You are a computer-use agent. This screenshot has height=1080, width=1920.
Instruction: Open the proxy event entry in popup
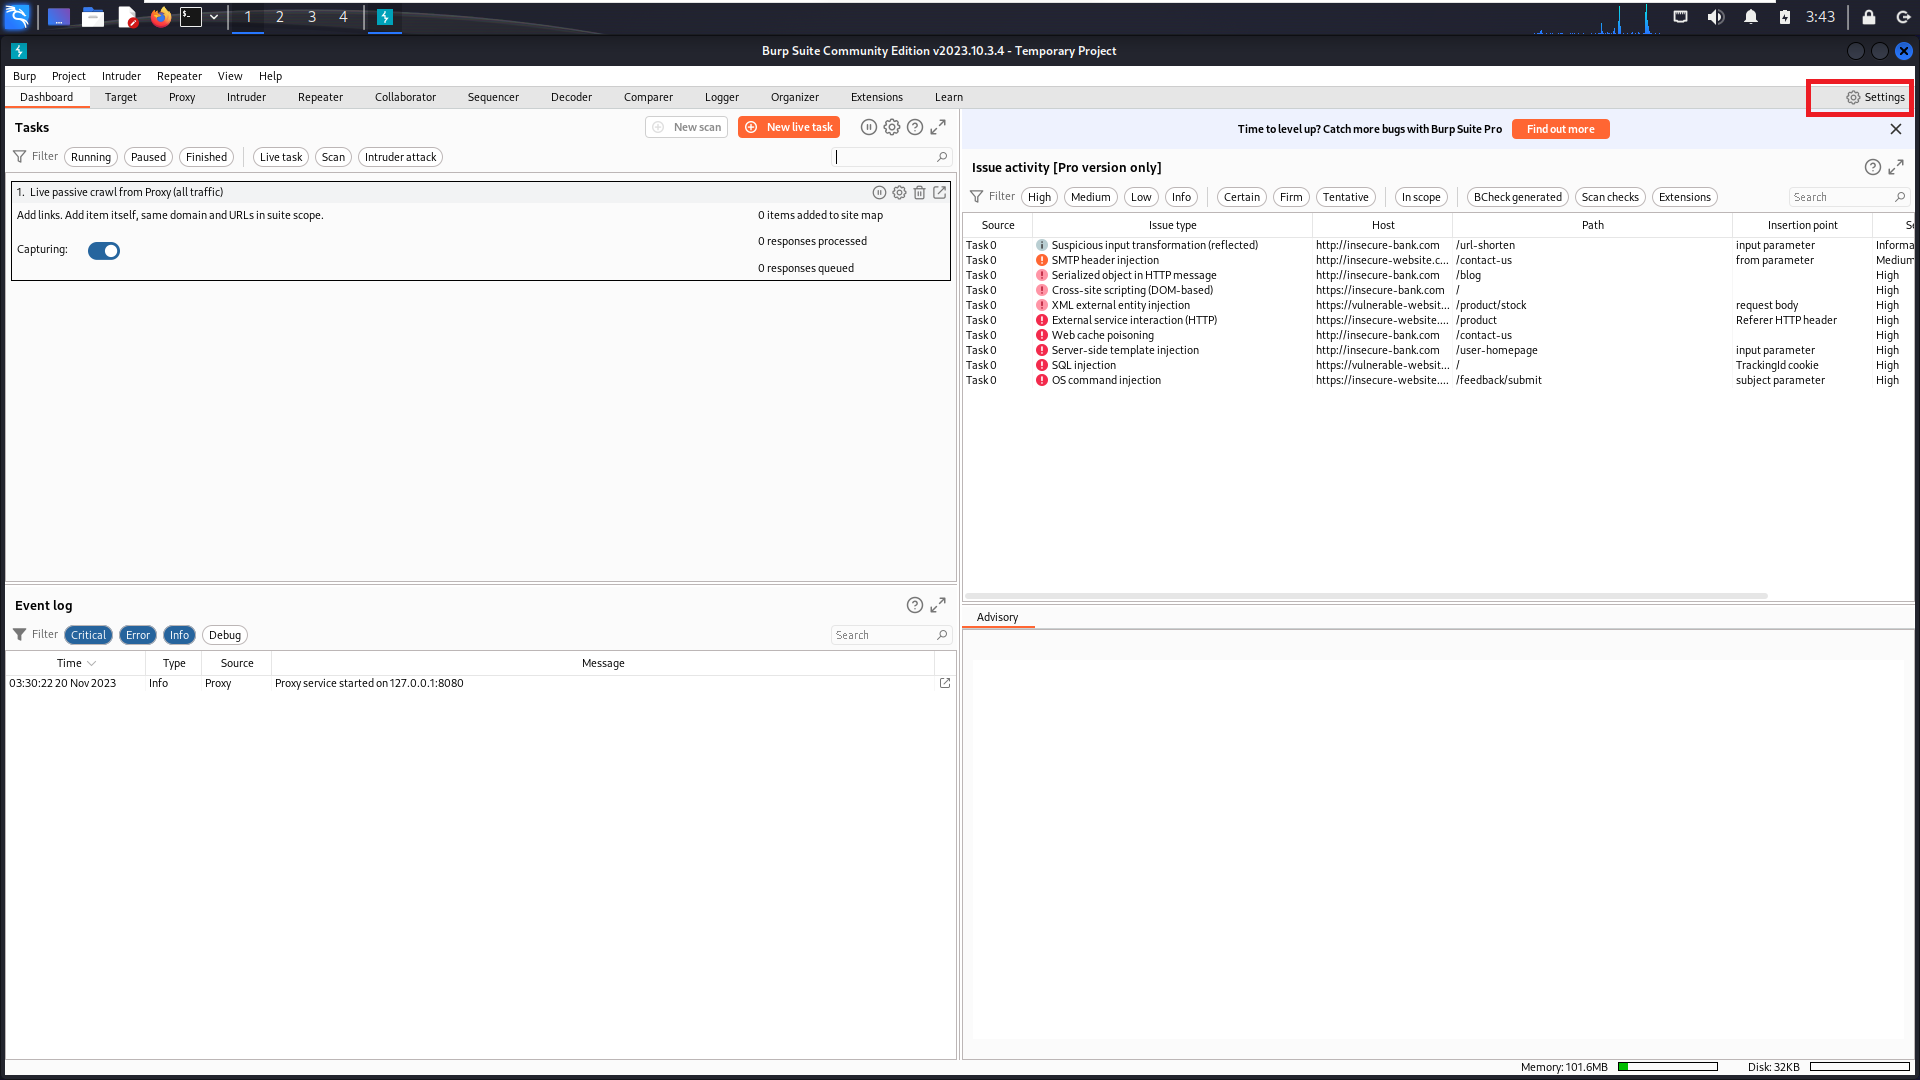[x=944, y=683]
